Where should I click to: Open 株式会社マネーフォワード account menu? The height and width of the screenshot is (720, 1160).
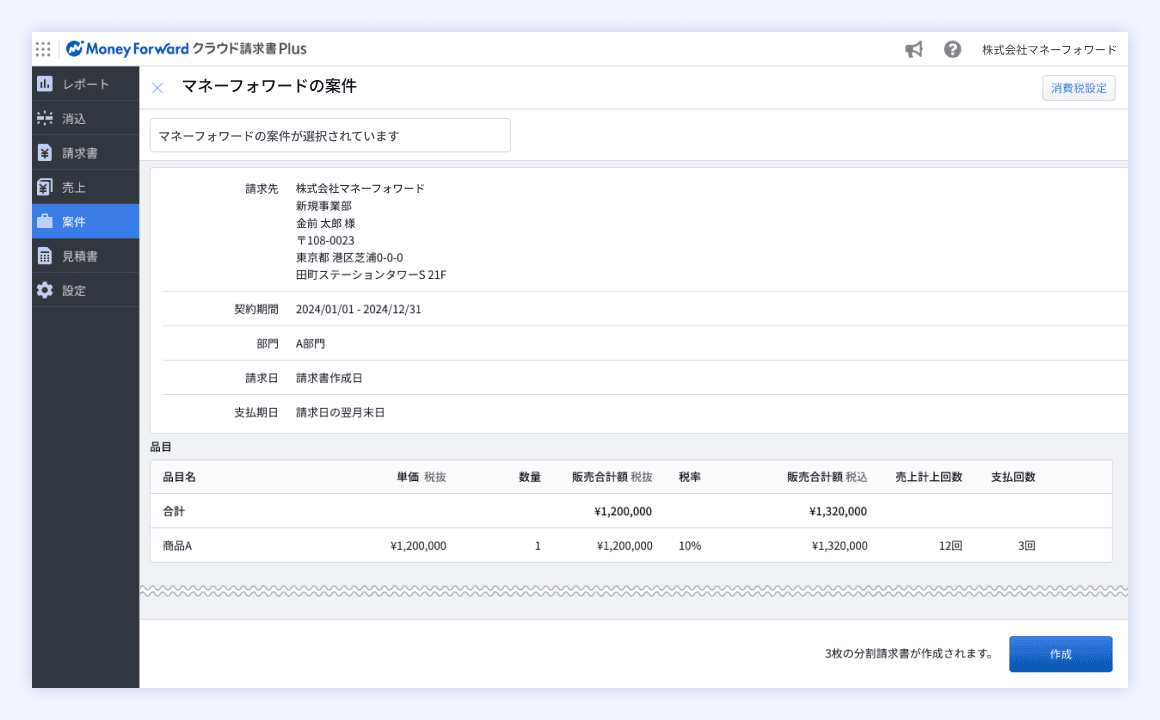point(1048,49)
